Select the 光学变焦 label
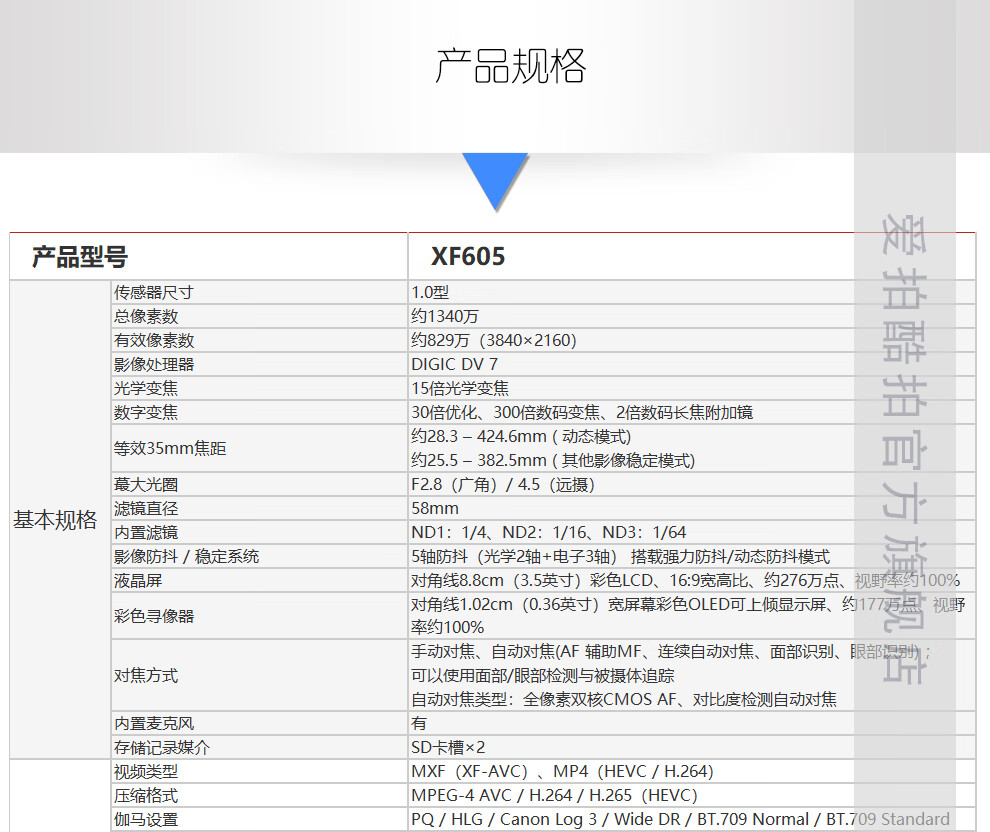This screenshot has height=832, width=990. point(146,388)
